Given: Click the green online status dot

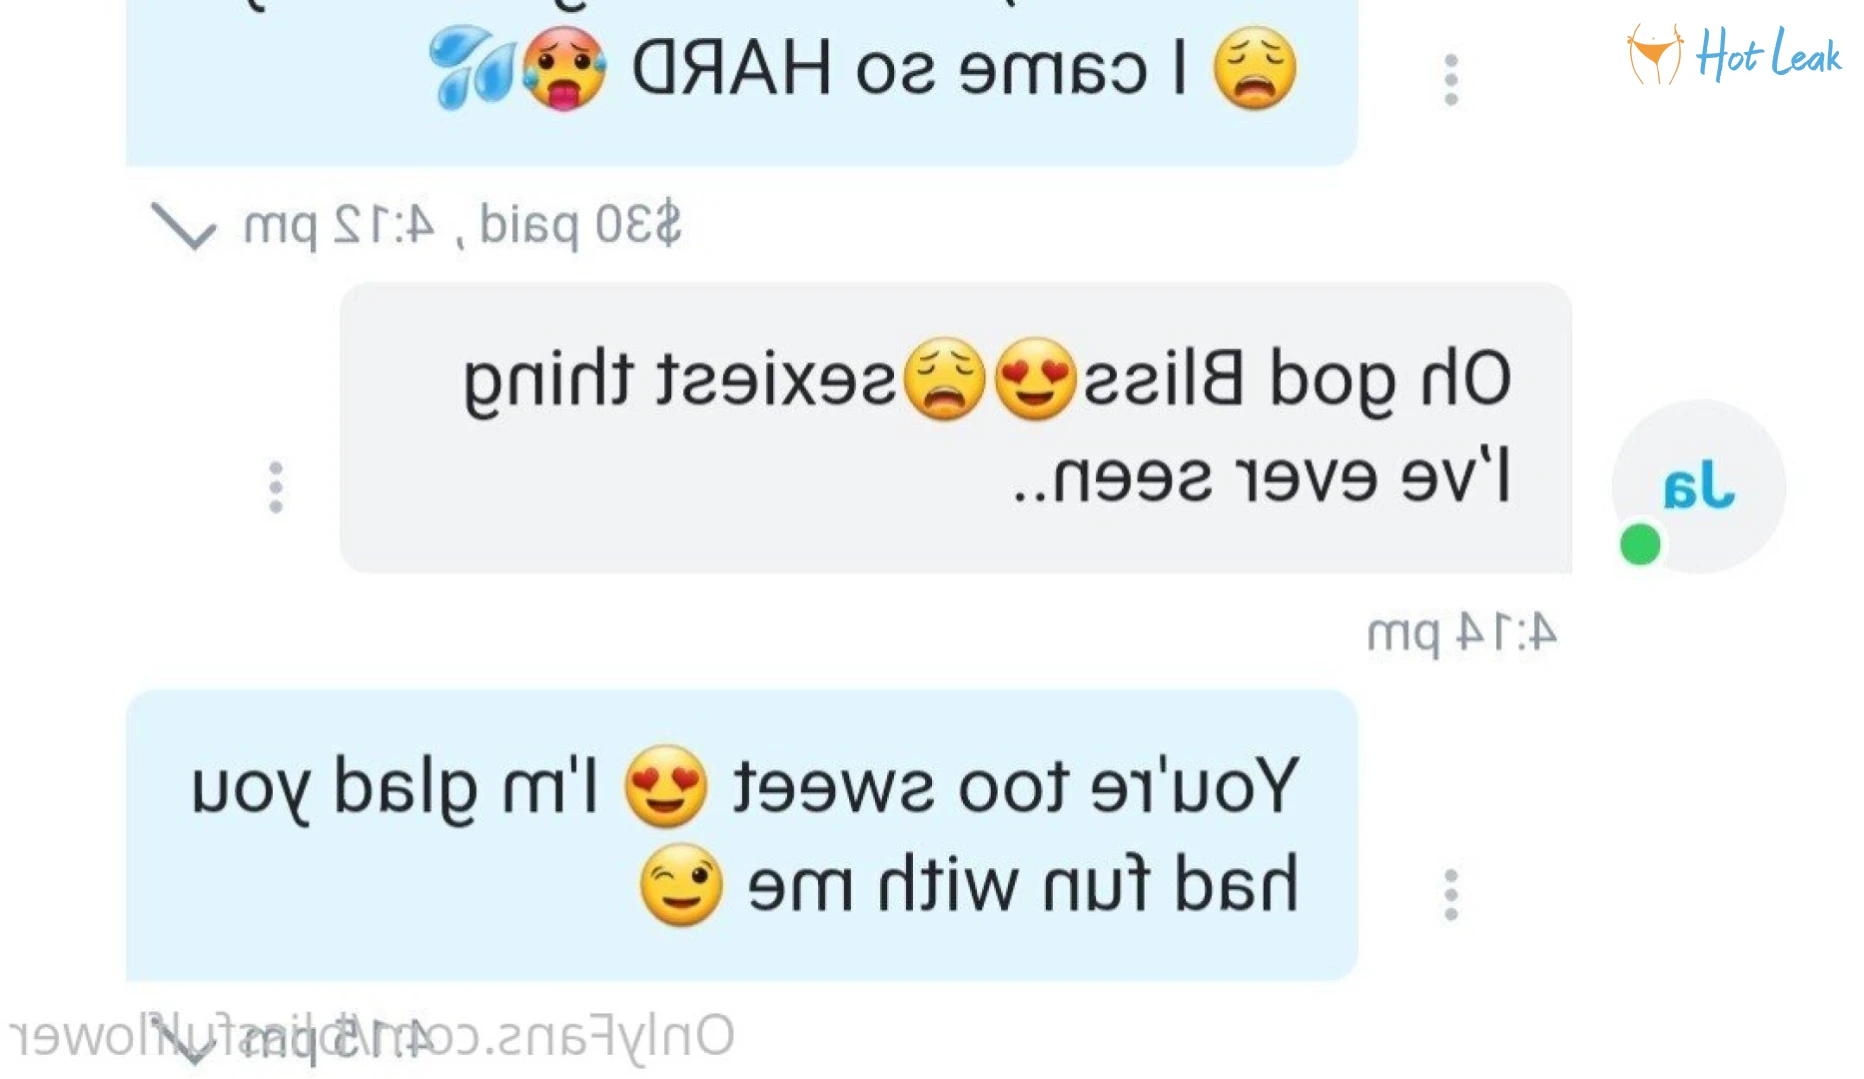Looking at the screenshot, I should click(x=1640, y=545).
